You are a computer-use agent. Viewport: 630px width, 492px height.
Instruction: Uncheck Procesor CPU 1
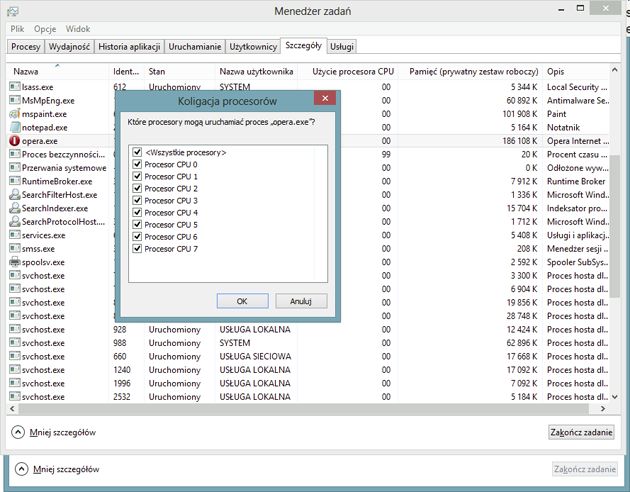(137, 176)
